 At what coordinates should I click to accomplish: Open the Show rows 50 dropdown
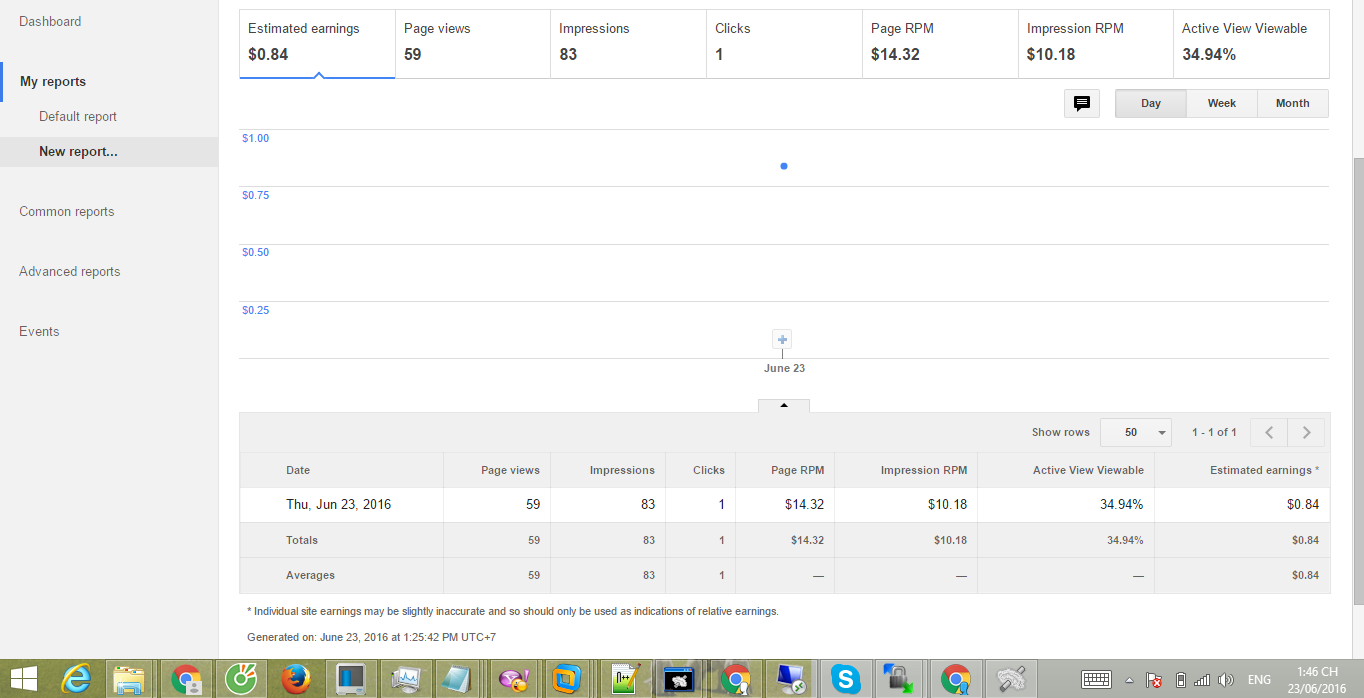click(1135, 432)
